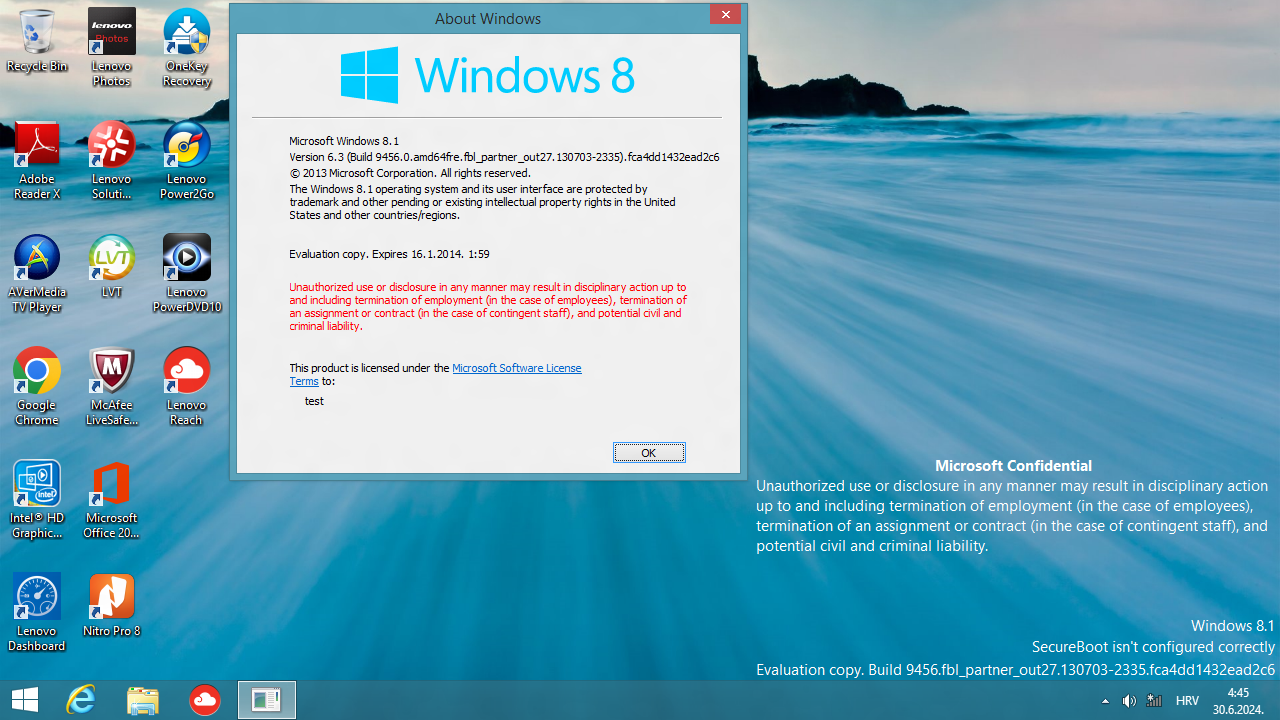Click OK in About Windows dialog
This screenshot has height=720, width=1280.
point(649,453)
